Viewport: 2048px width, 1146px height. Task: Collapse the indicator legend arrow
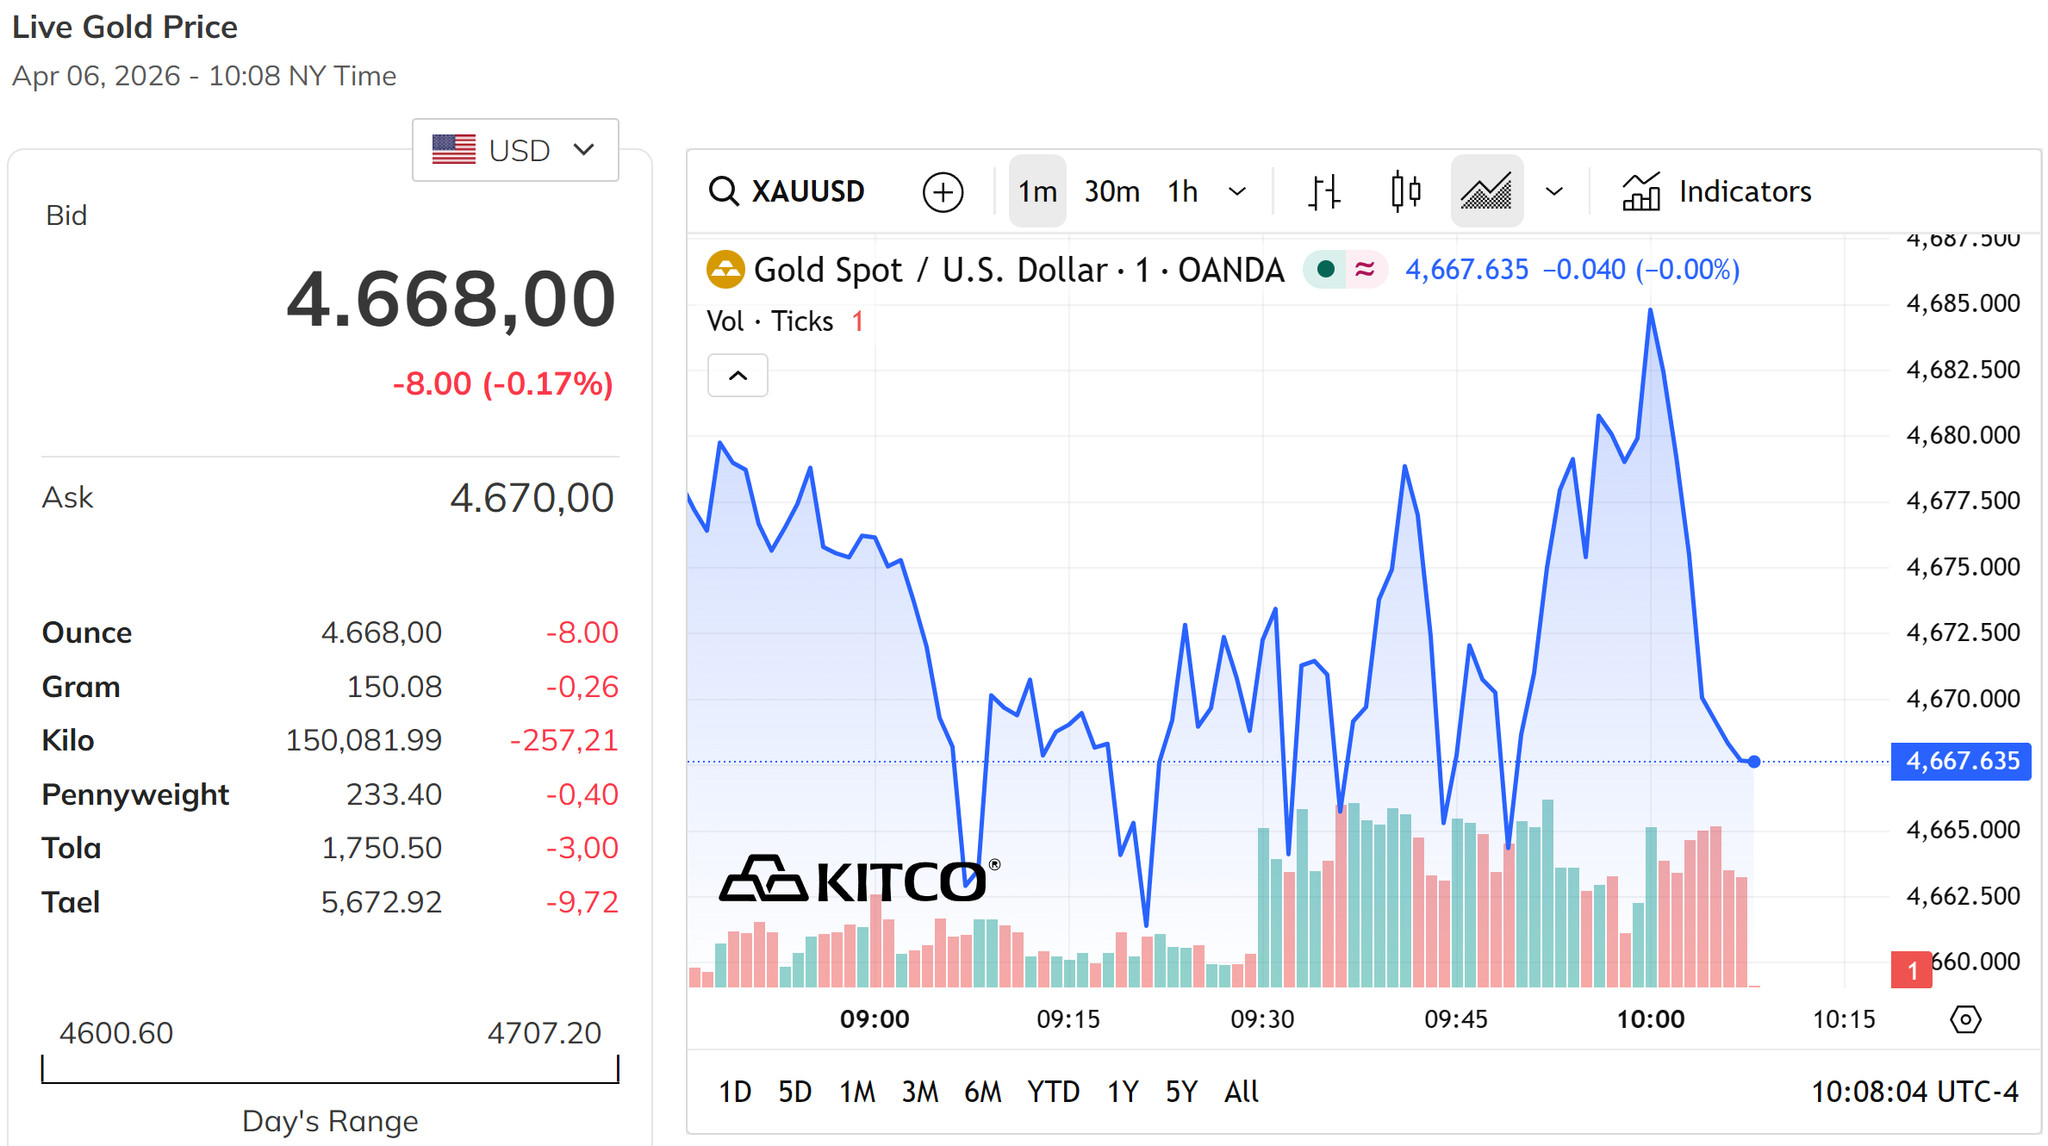tap(738, 375)
